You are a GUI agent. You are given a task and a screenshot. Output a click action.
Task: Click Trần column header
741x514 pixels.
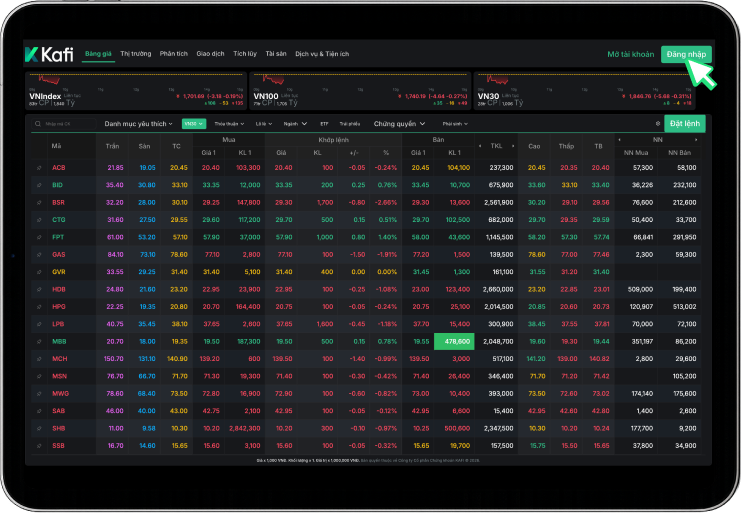[x=112, y=146]
